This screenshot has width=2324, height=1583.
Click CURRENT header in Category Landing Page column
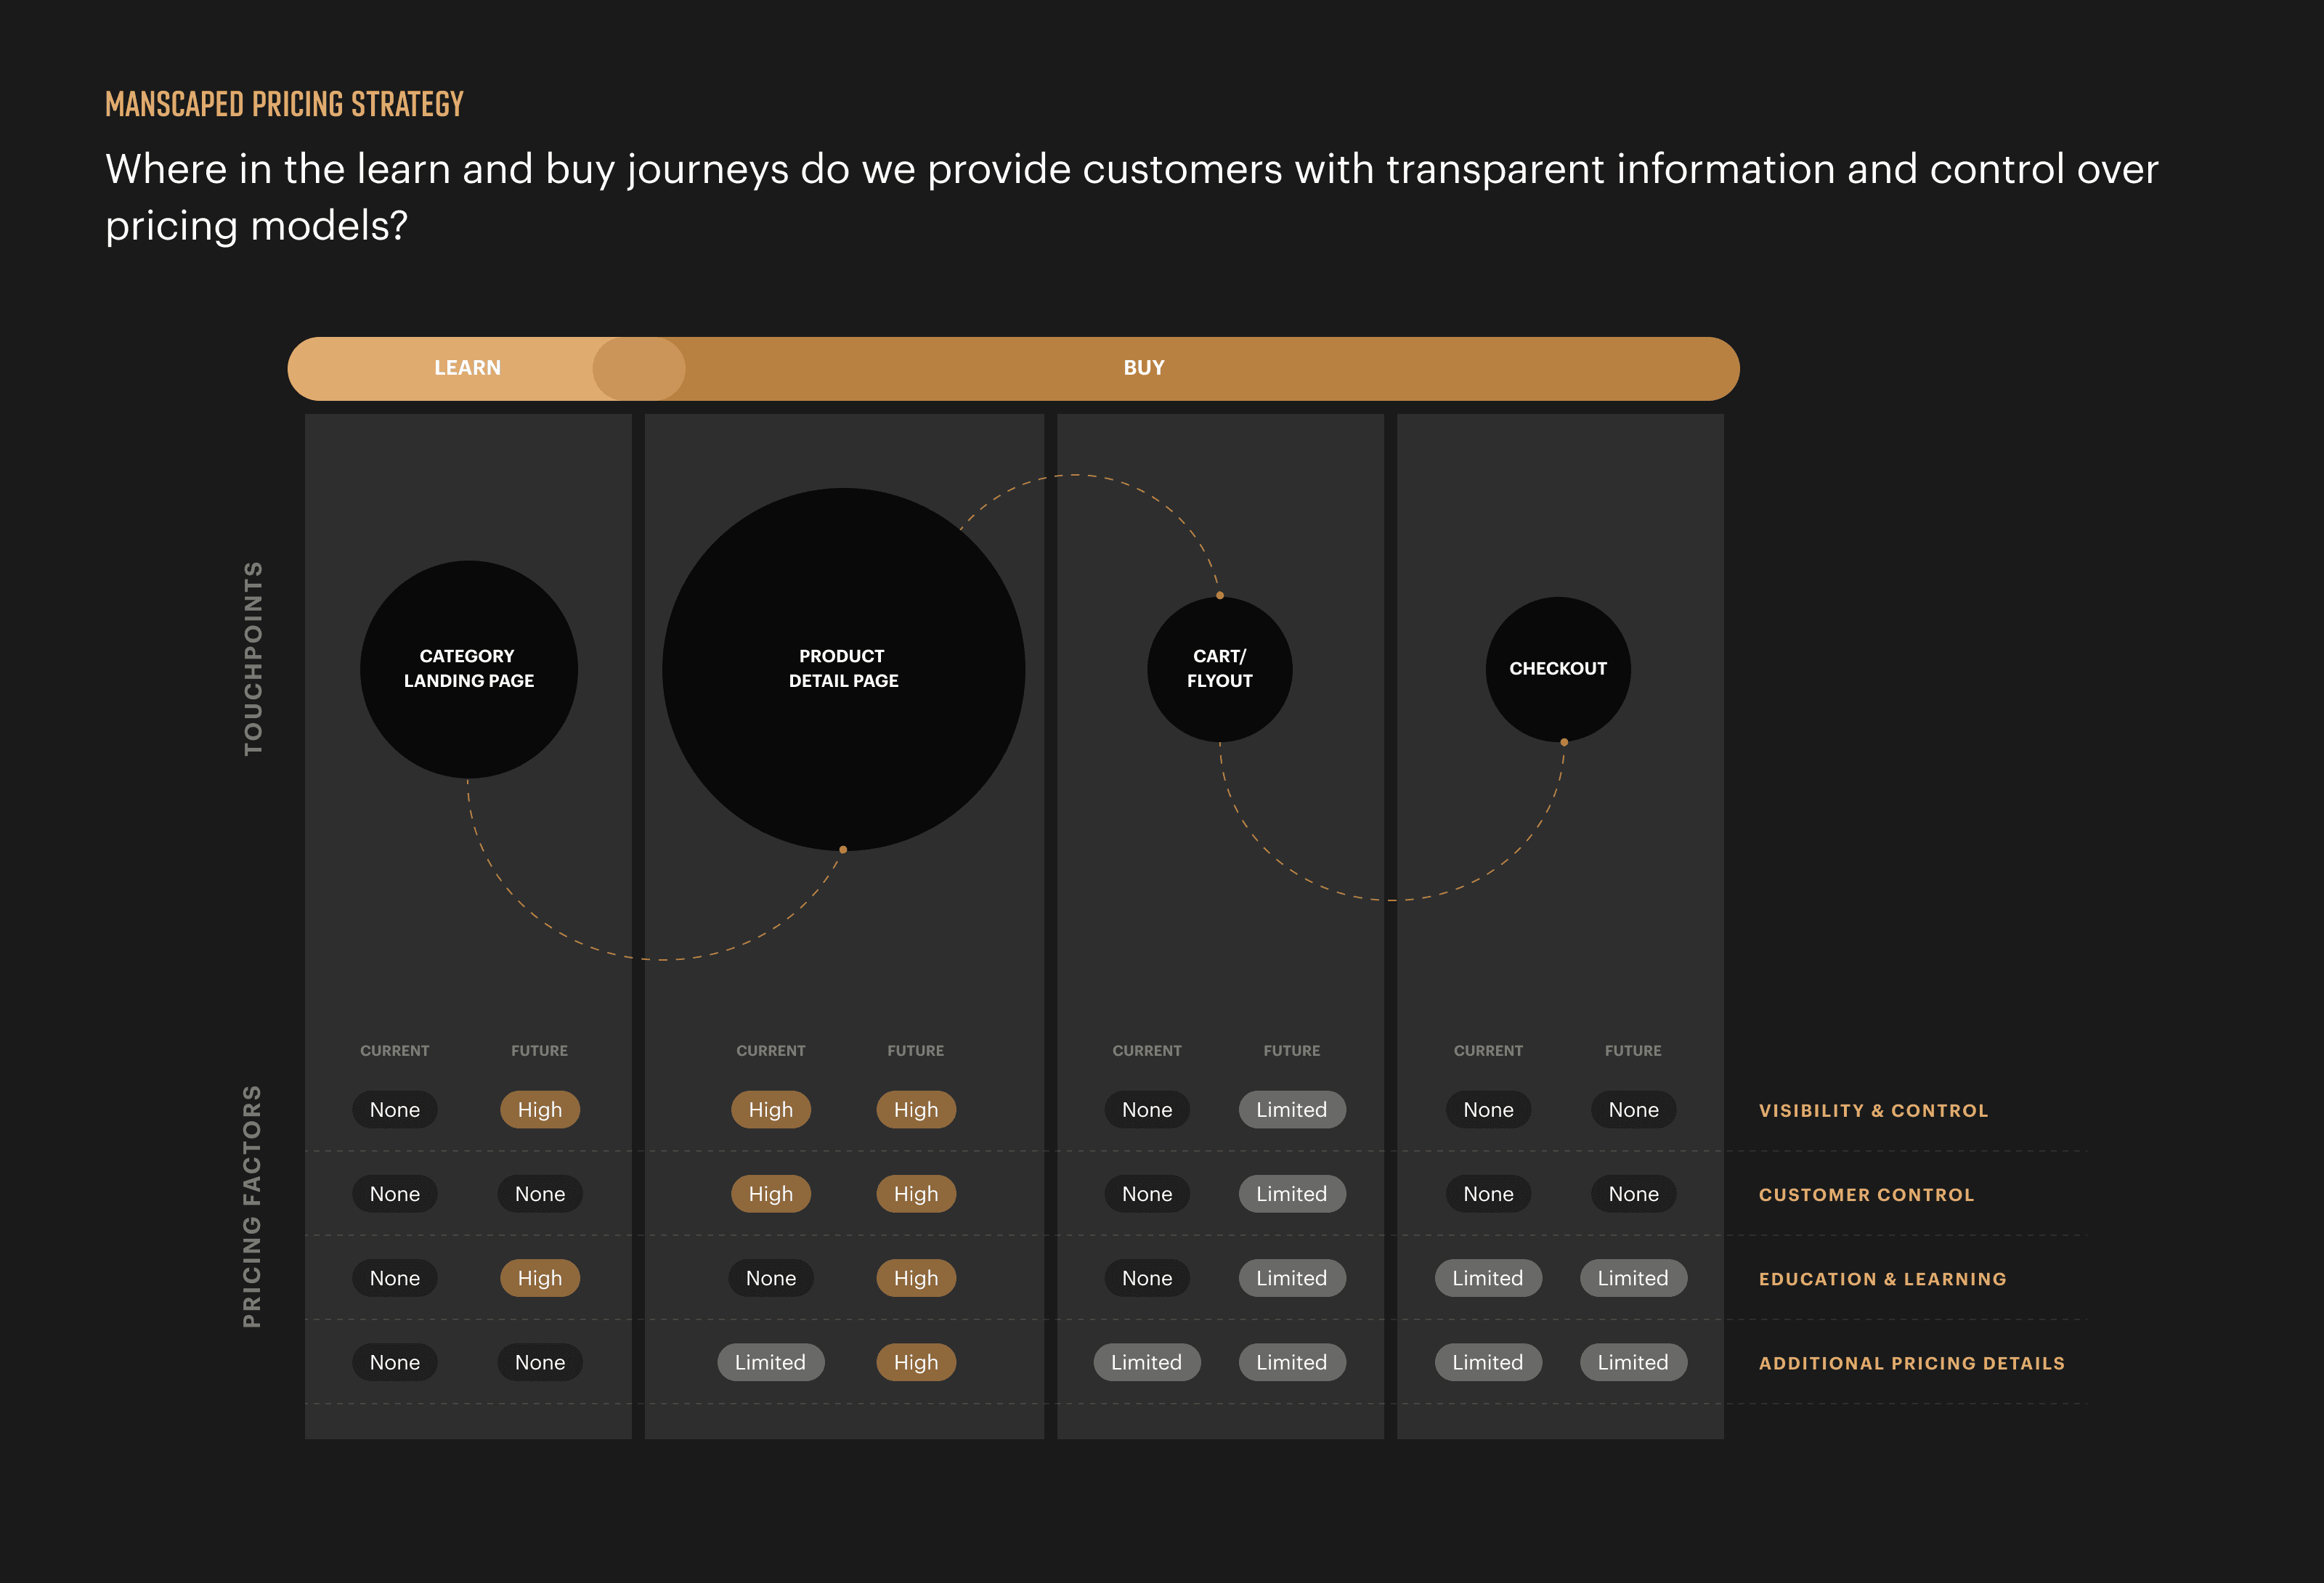coord(395,1050)
